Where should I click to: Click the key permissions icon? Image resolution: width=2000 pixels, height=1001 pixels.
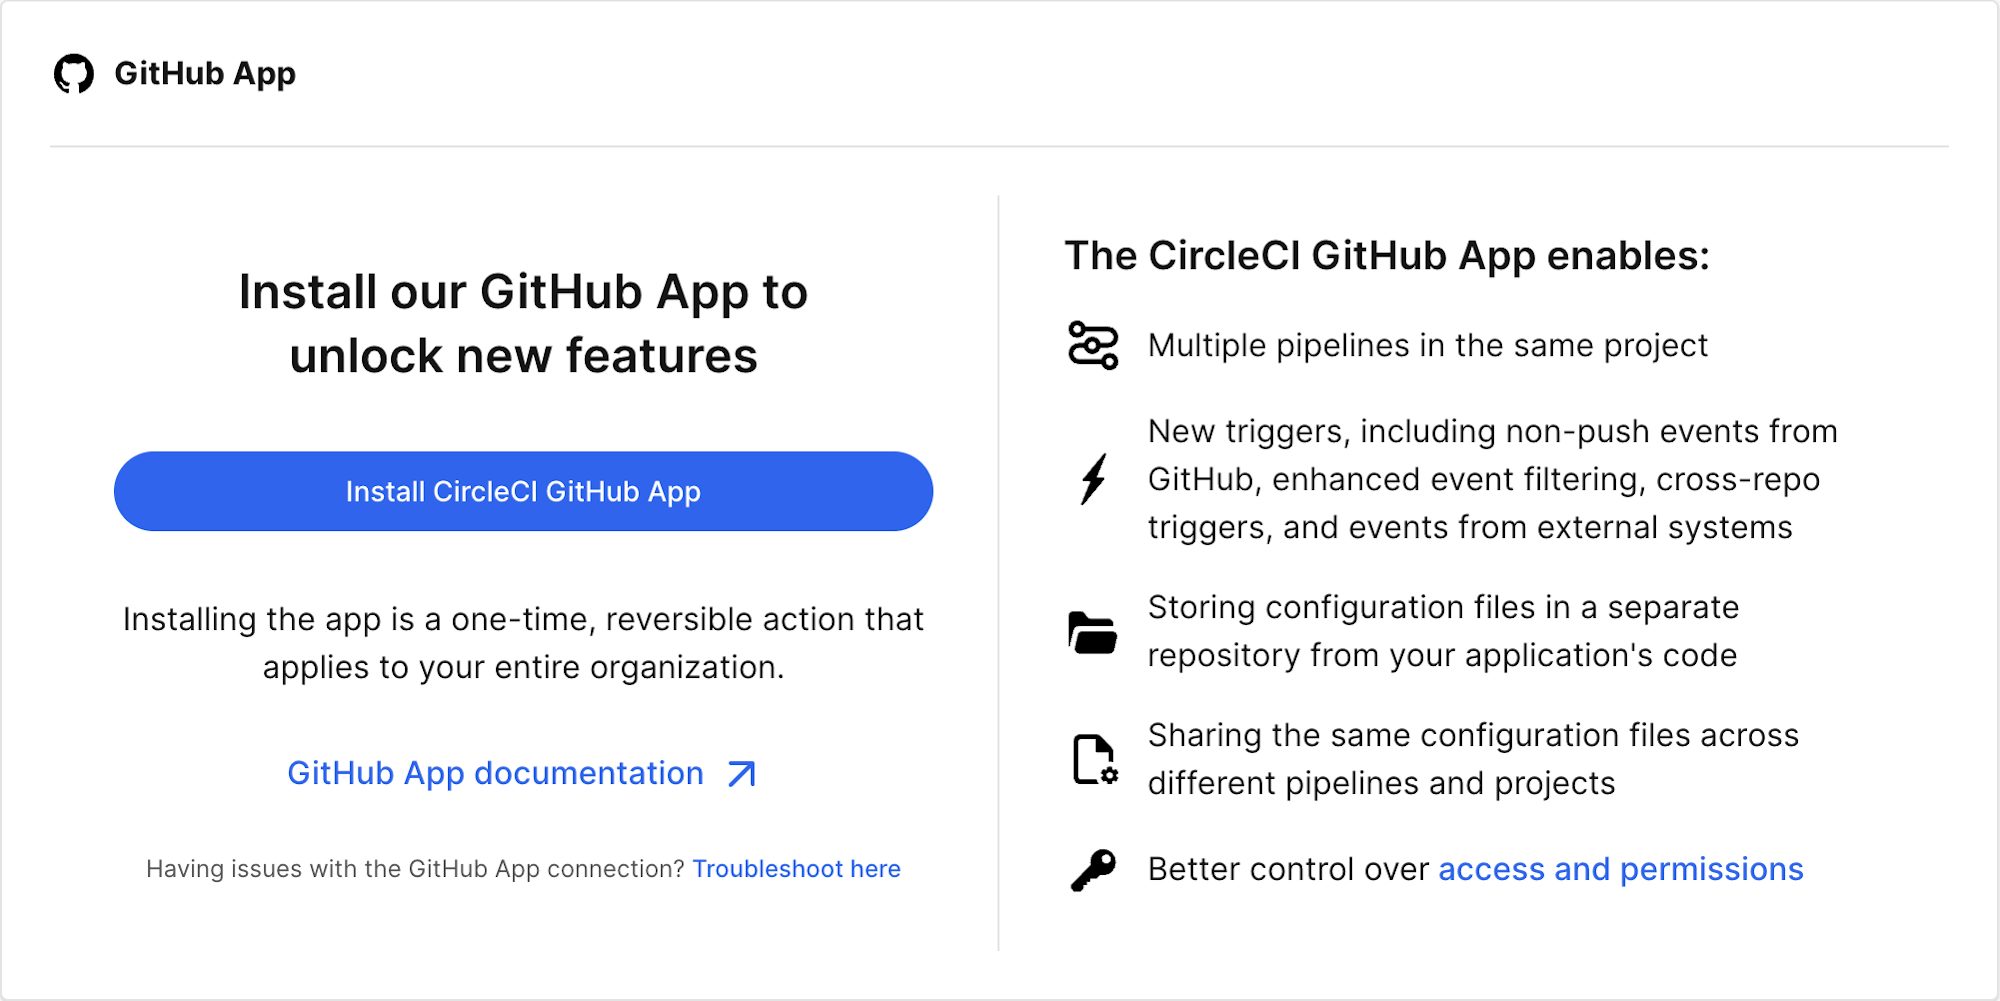(x=1093, y=870)
